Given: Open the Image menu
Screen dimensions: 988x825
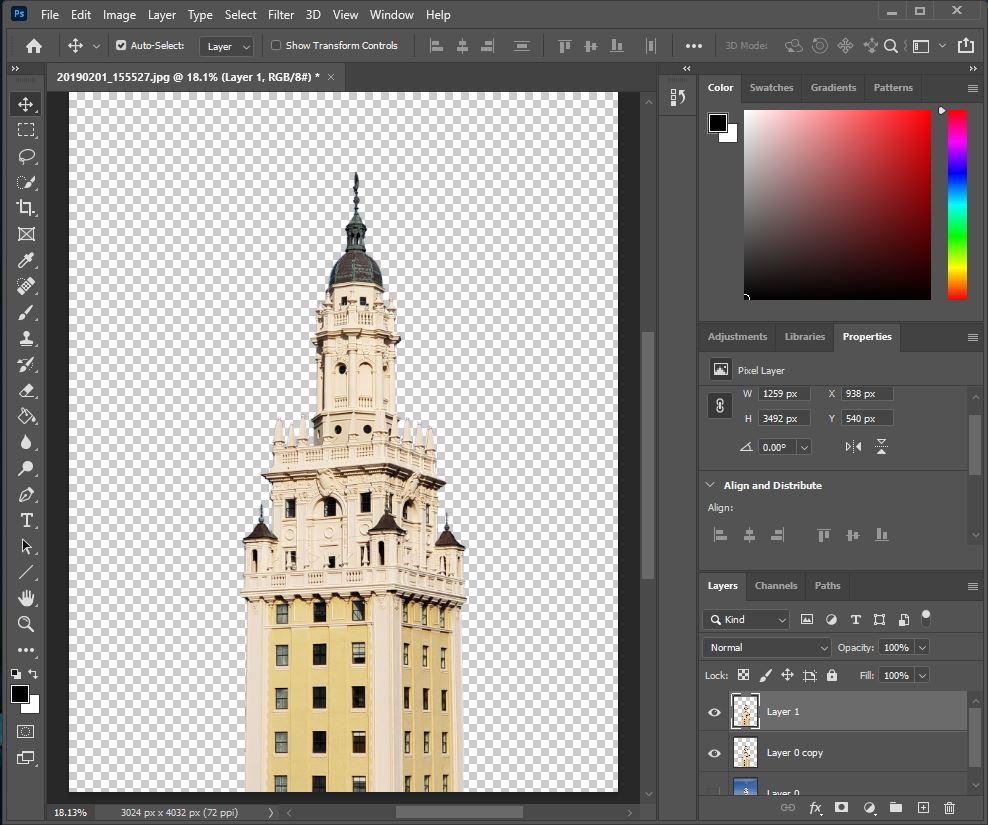Looking at the screenshot, I should coord(119,14).
